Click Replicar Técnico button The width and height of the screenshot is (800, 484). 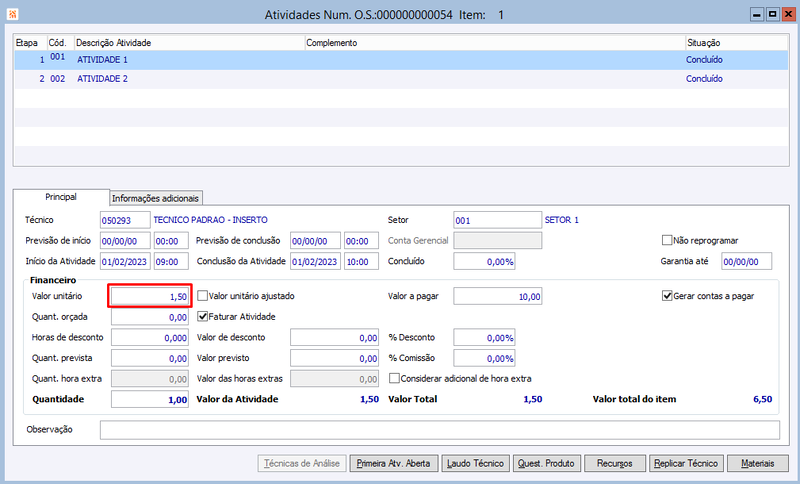[x=686, y=464]
